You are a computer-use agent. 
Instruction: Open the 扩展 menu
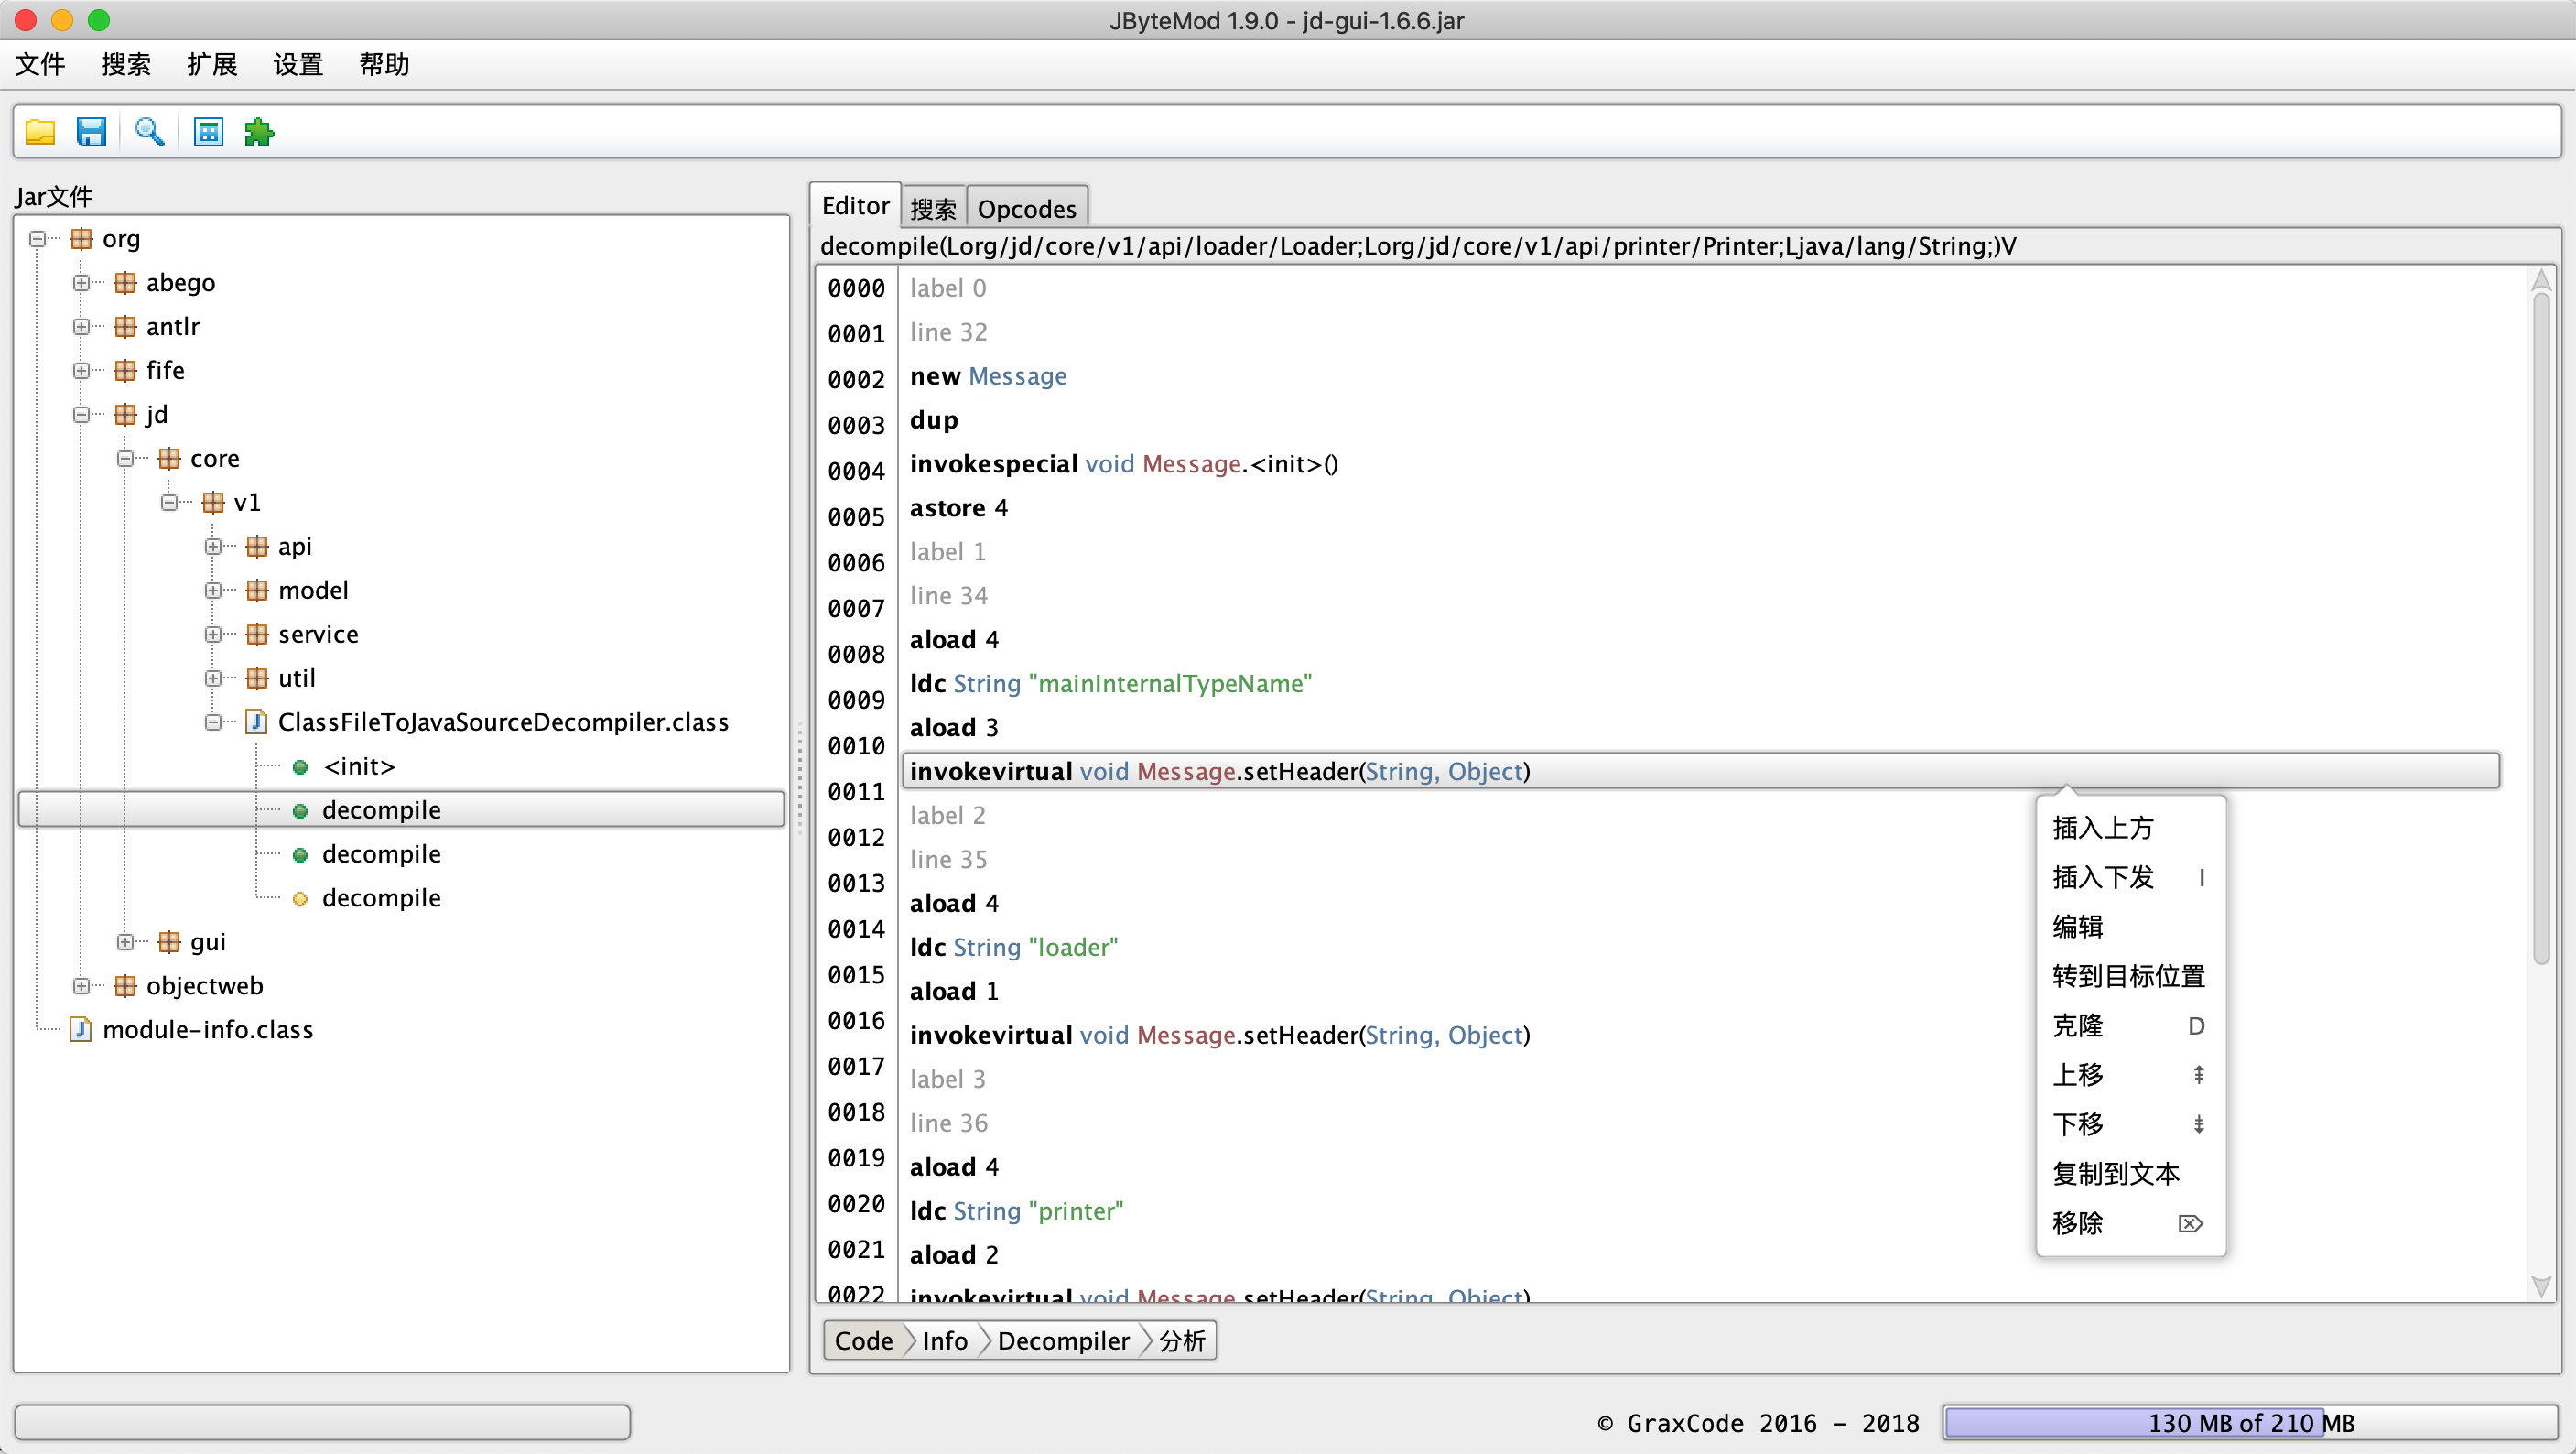point(212,65)
